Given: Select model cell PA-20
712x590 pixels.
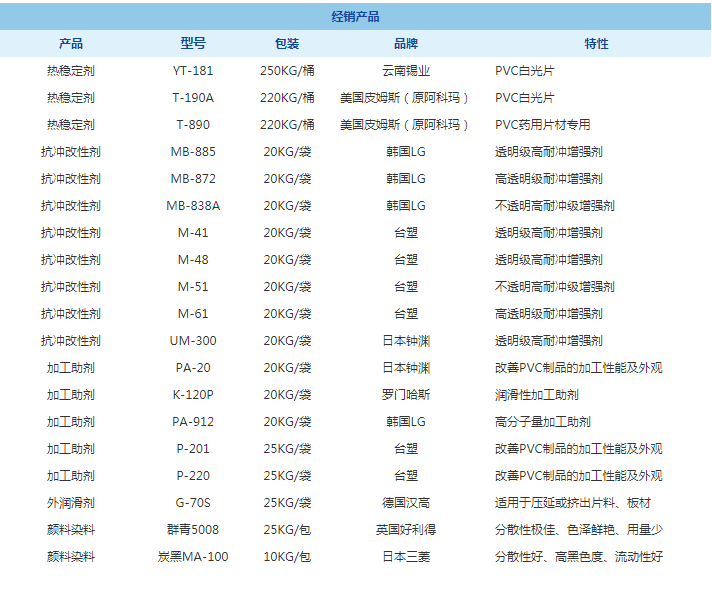Looking at the screenshot, I should (x=193, y=368).
